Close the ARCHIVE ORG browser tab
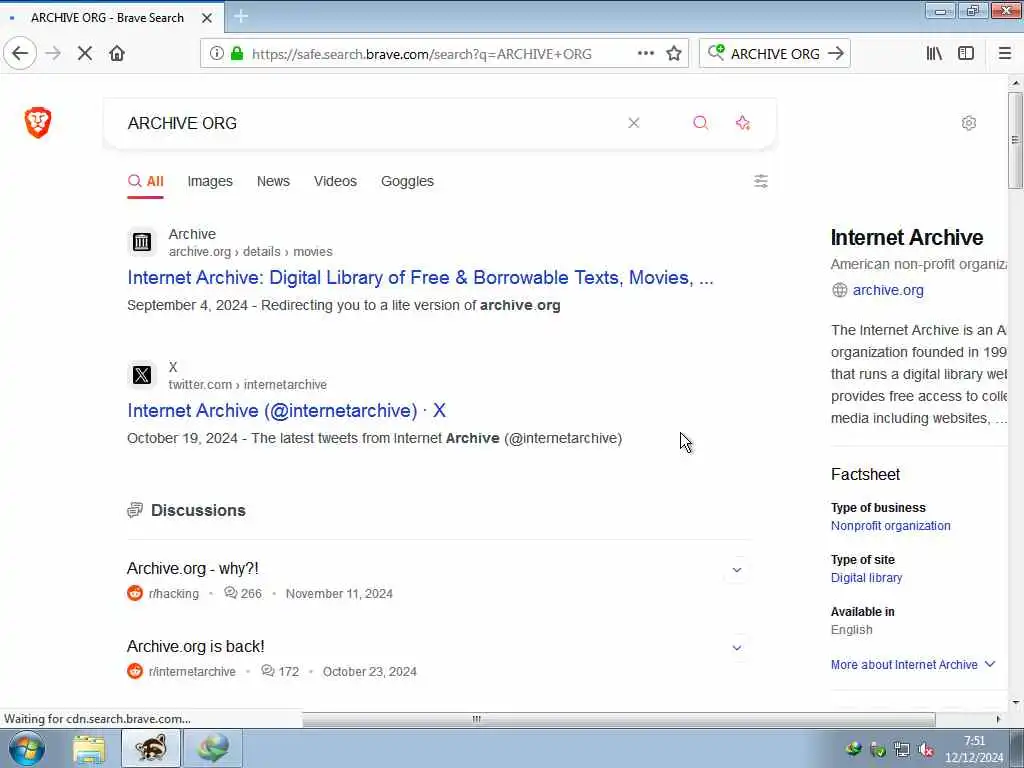The height and width of the screenshot is (768, 1024). tap(206, 18)
